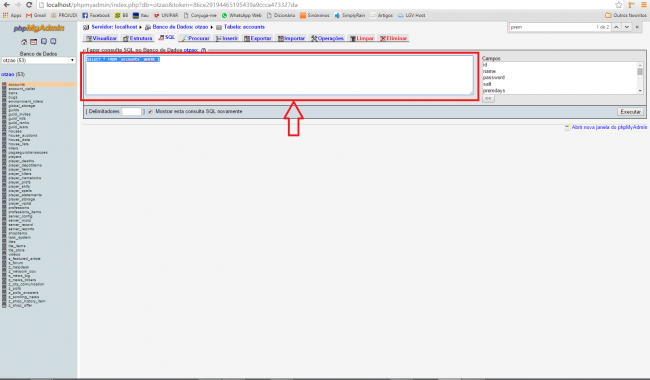This screenshot has width=650, height=380.
Task: Browse icon beside z_shop_offer table
Action: 4,305
